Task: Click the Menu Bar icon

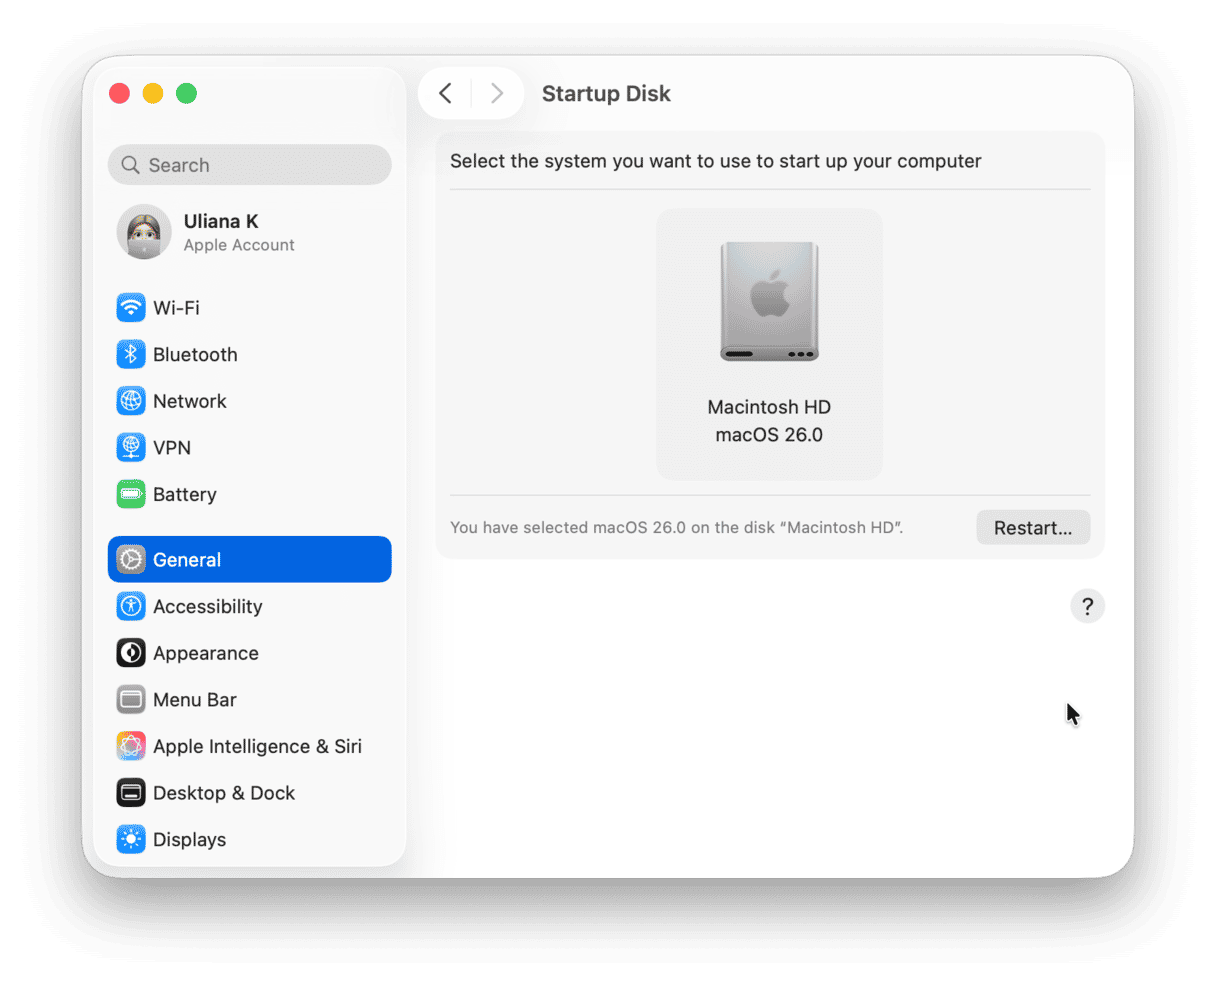Action: 131,700
